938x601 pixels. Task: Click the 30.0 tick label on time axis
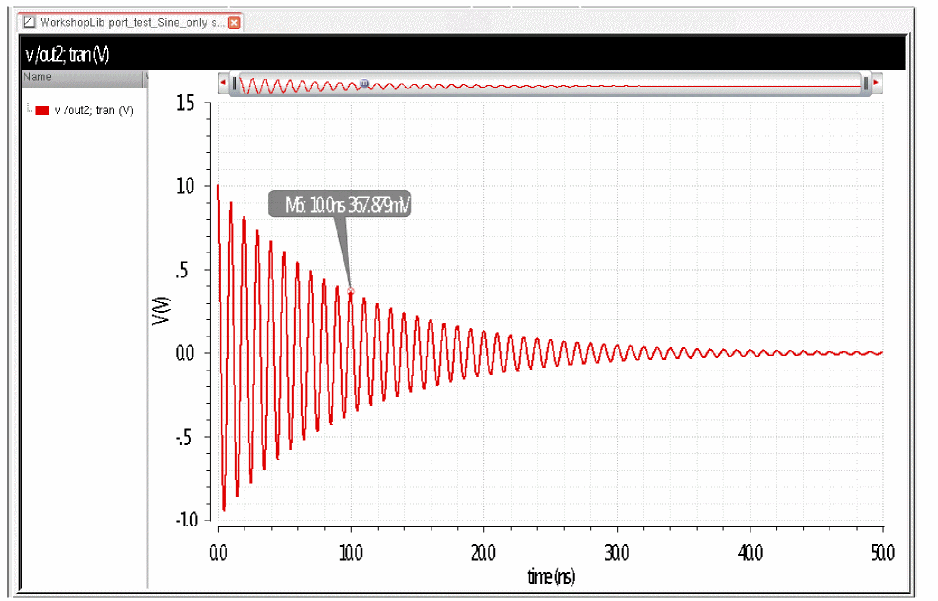[617, 554]
